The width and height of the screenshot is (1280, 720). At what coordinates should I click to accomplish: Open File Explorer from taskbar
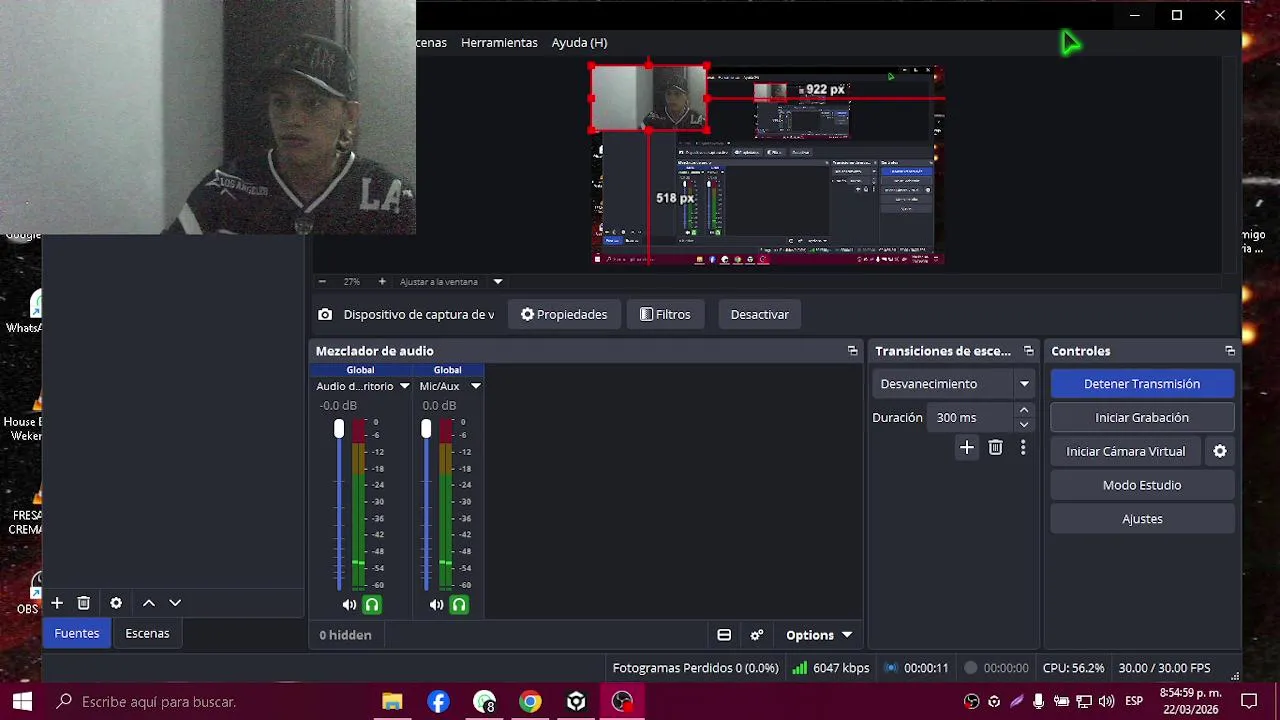point(392,702)
